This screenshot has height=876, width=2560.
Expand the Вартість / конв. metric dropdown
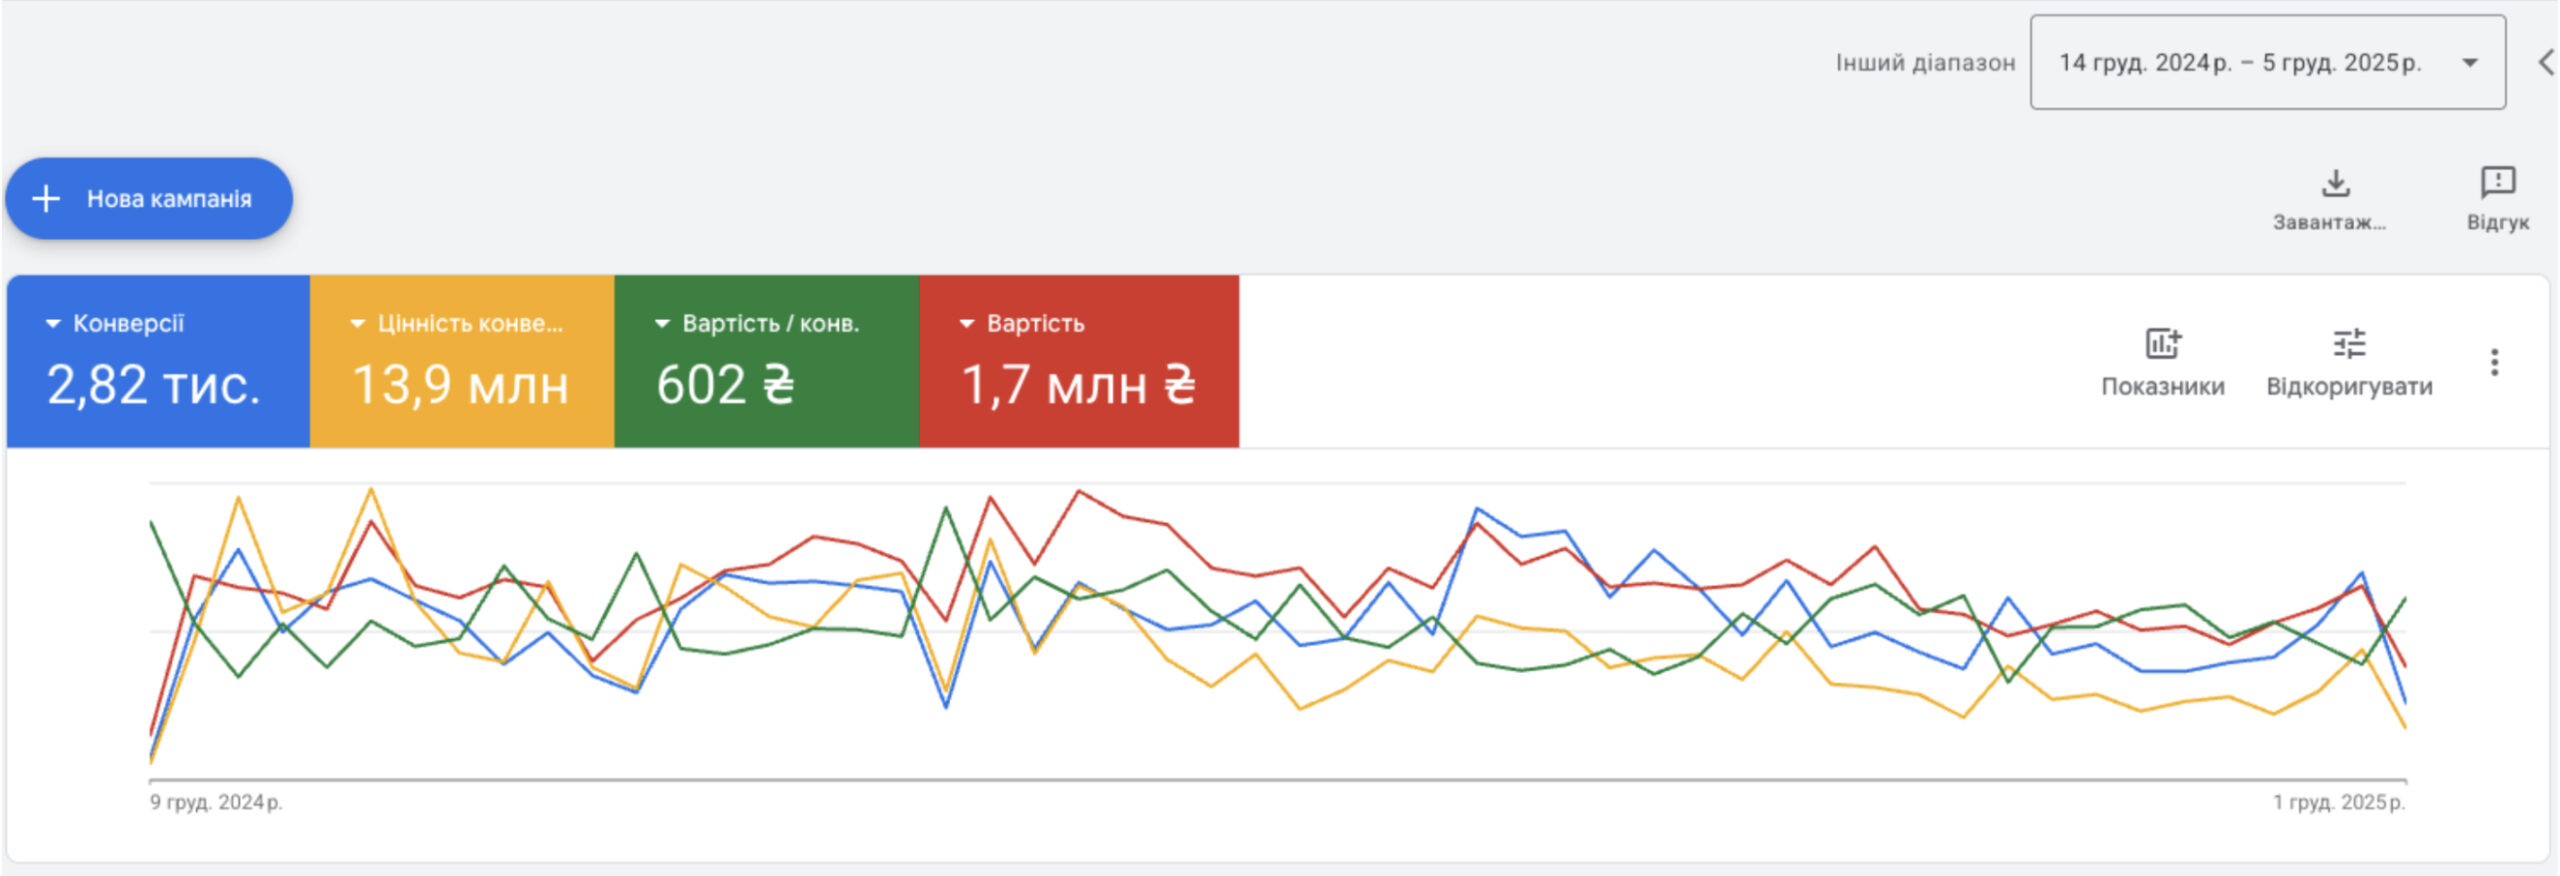(662, 324)
